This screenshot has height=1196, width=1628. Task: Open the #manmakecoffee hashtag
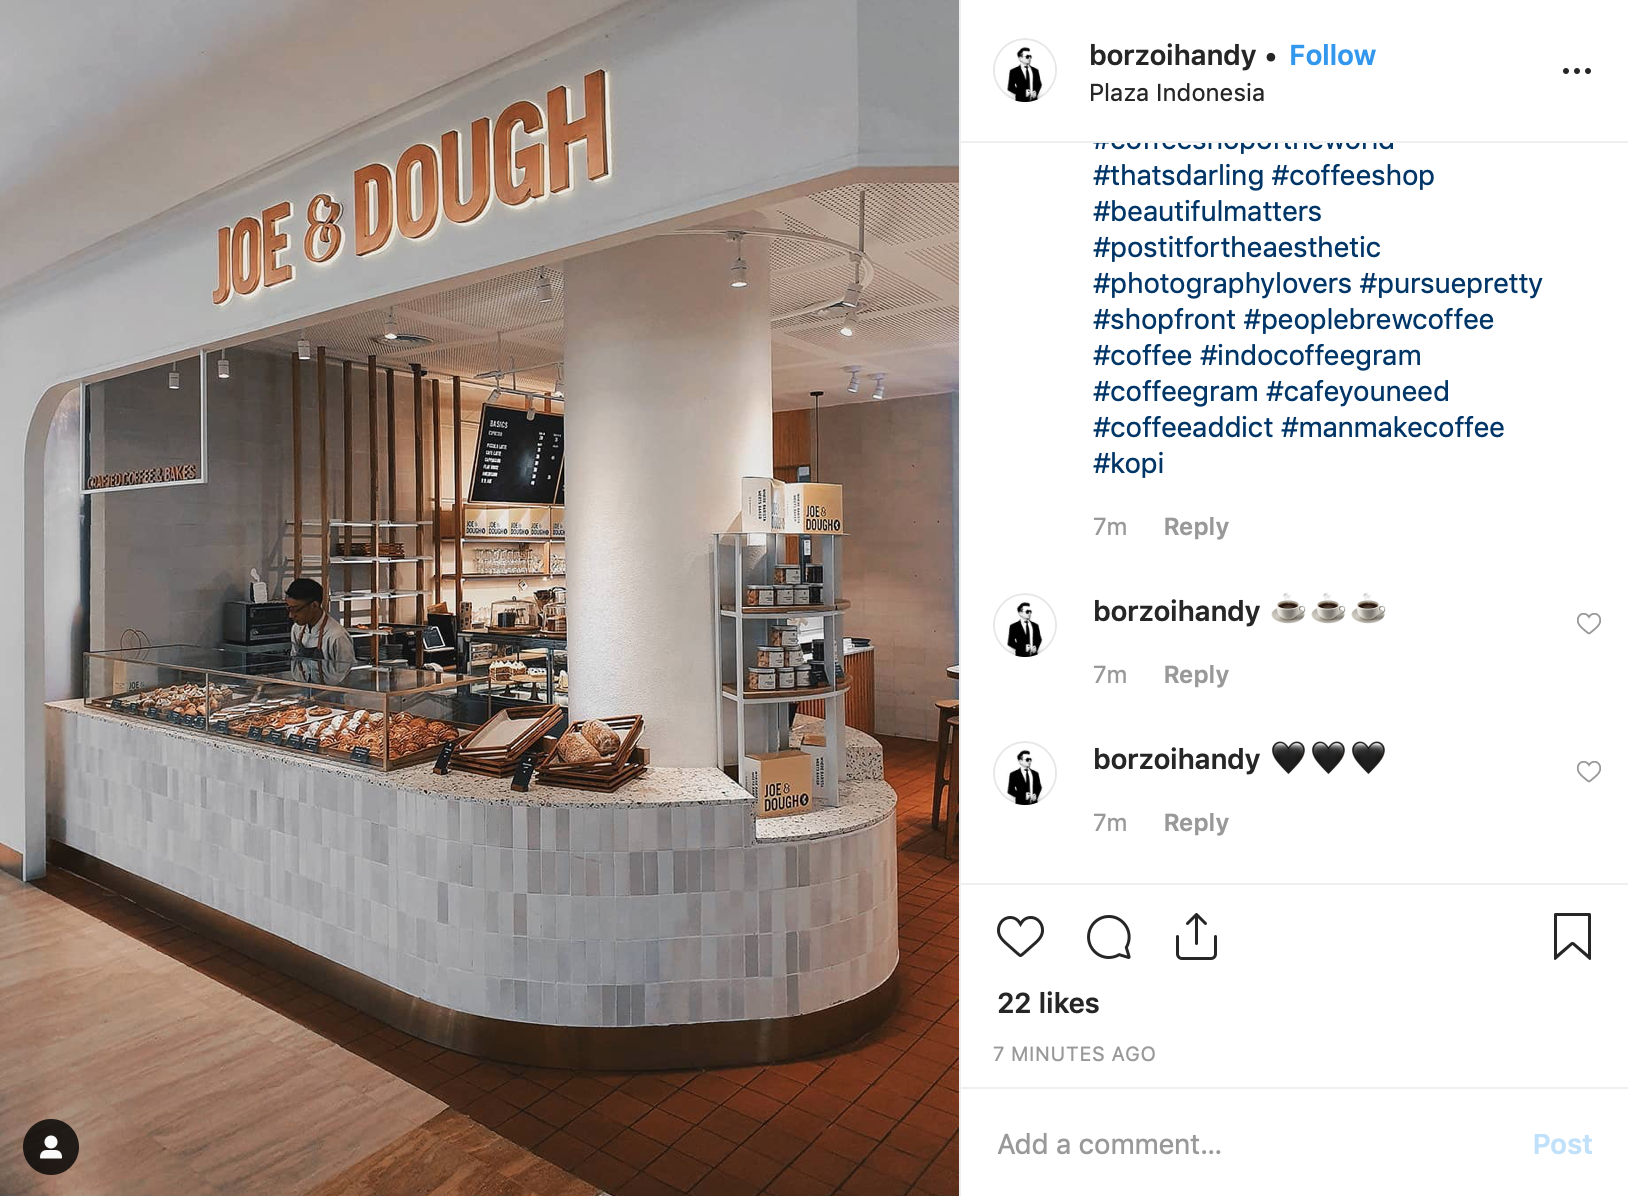[x=1392, y=428]
